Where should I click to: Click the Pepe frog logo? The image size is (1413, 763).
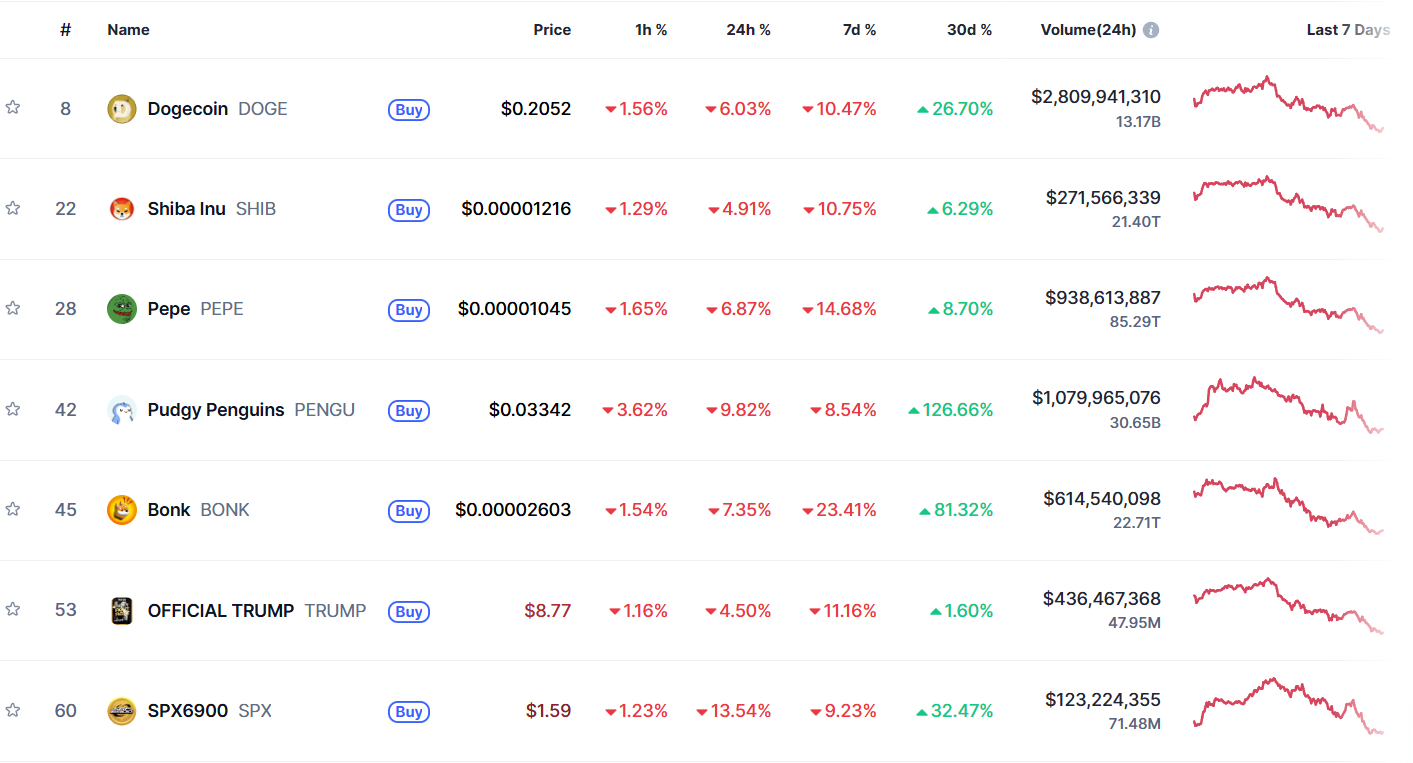121,308
